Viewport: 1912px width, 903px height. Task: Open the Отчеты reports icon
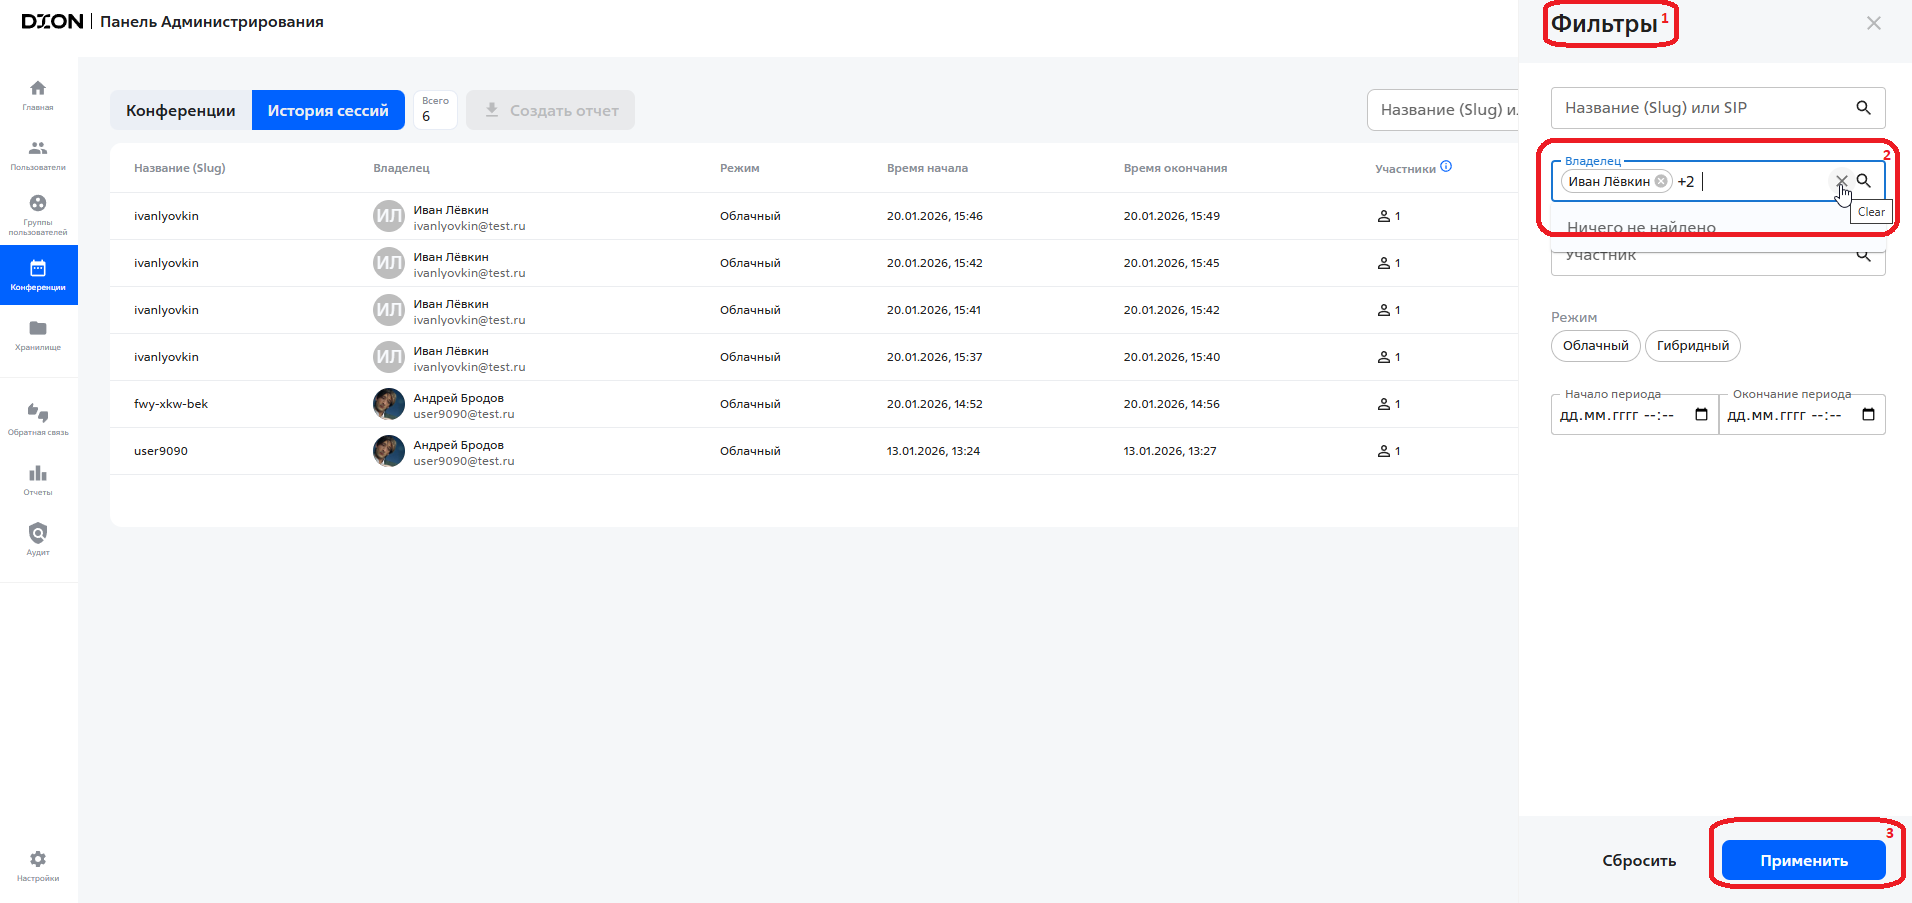click(x=38, y=479)
